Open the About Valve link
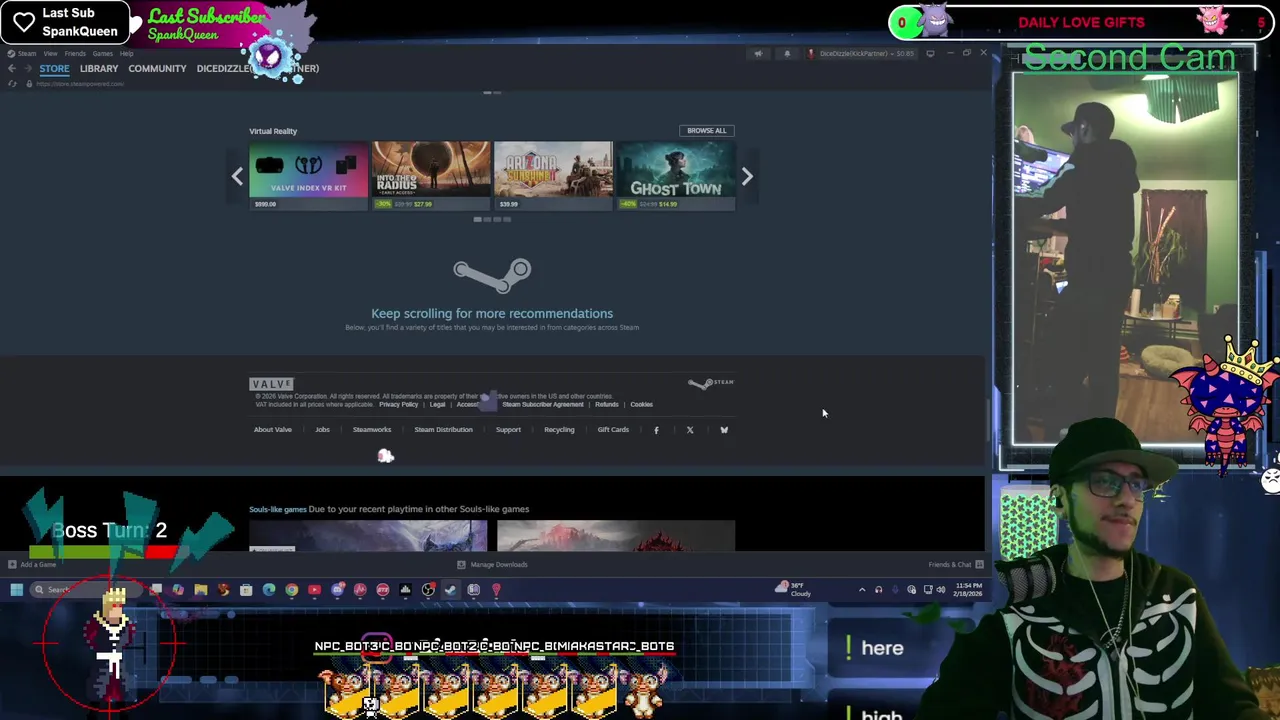The width and height of the screenshot is (1280, 720). tap(273, 429)
